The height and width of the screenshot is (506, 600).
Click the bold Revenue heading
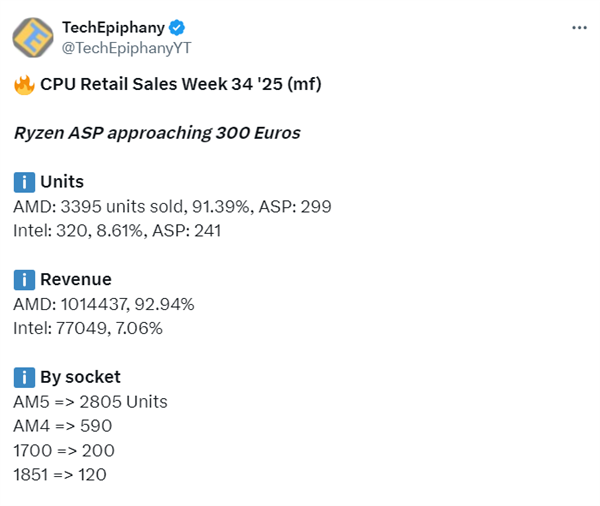point(76,280)
